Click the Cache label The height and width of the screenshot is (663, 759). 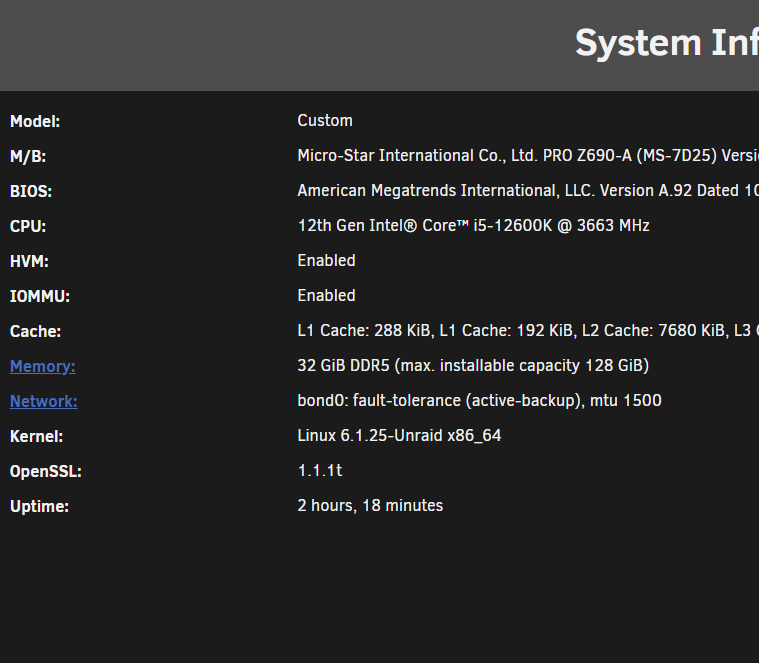[x=35, y=332]
